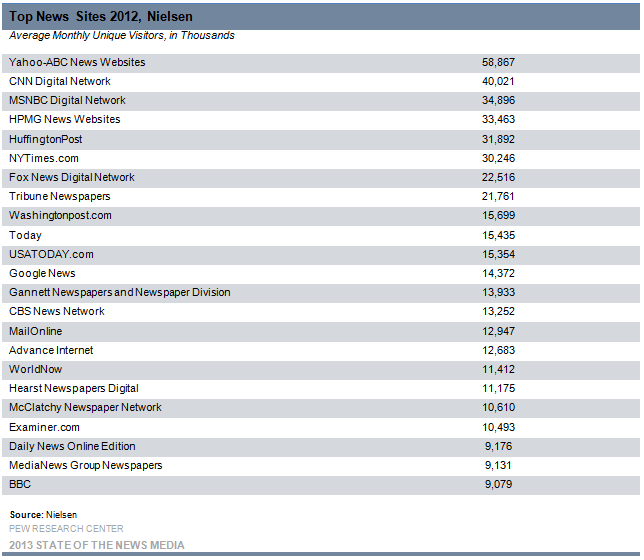Click the 'Tribune Newspapers' label
644x560 pixels.
click(x=60, y=196)
